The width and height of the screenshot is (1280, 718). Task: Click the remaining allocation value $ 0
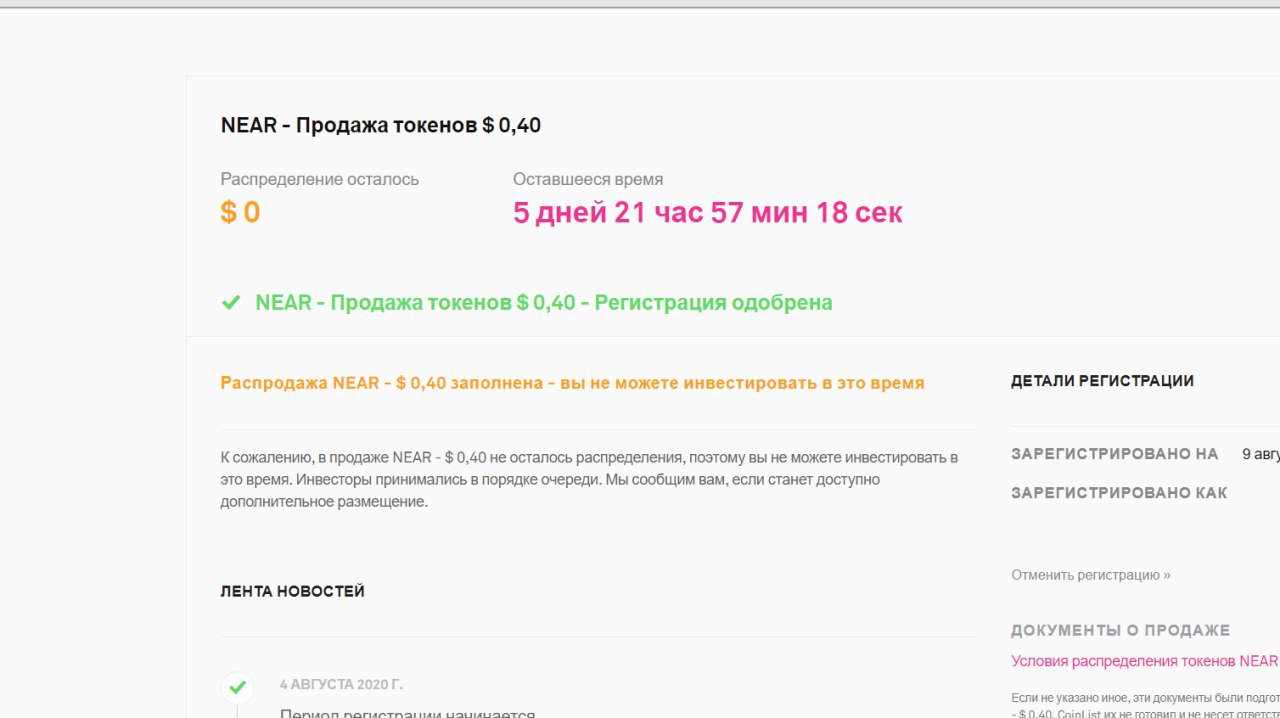tap(240, 212)
